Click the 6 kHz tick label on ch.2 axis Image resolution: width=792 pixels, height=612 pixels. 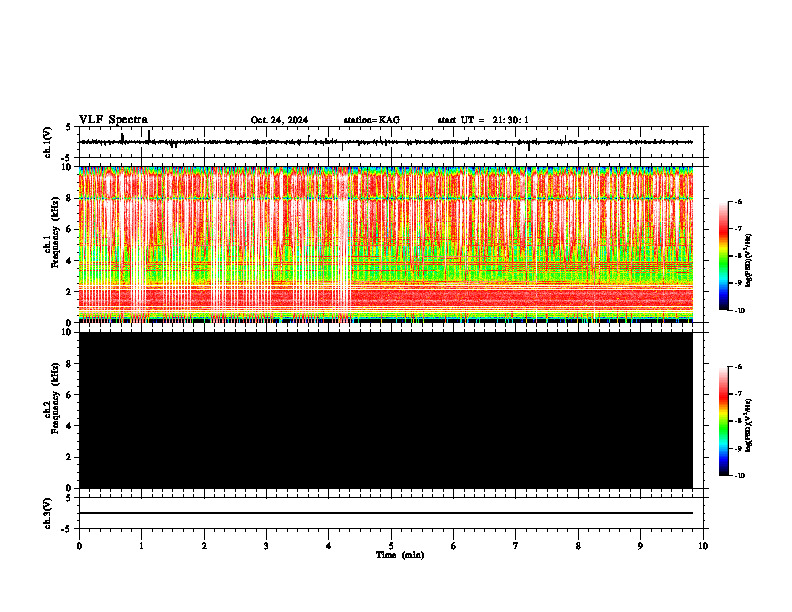(70, 395)
